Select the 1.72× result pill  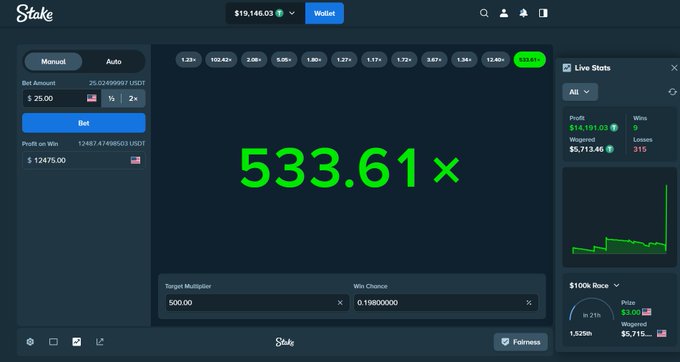(x=404, y=60)
